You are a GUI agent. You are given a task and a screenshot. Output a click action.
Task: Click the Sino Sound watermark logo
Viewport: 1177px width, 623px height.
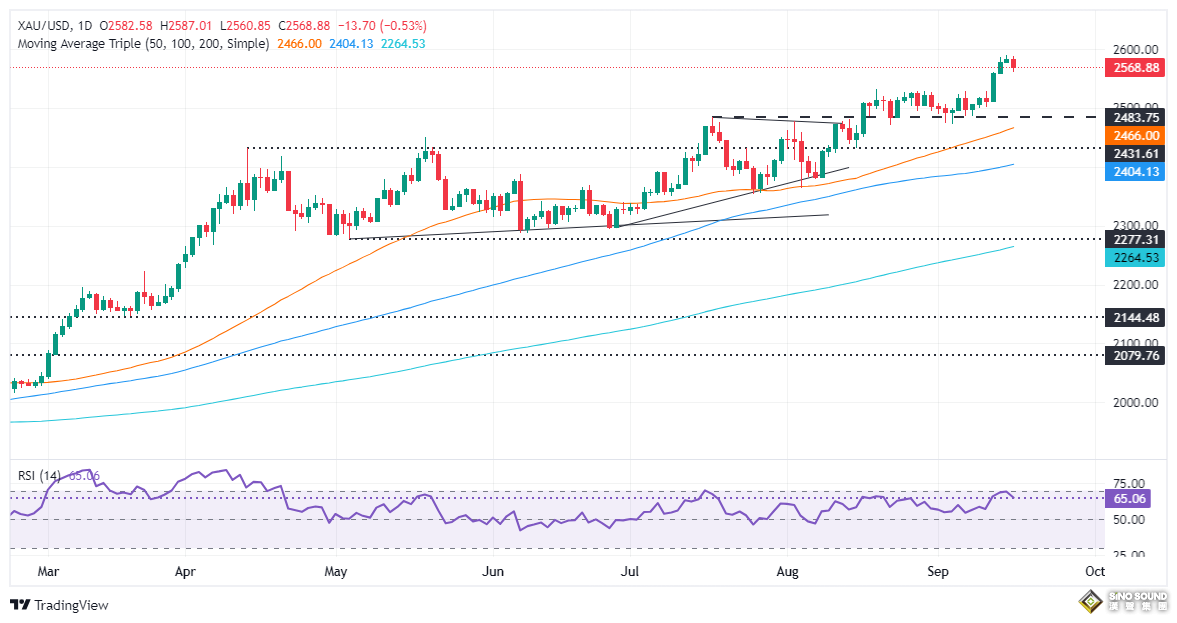pos(1124,601)
